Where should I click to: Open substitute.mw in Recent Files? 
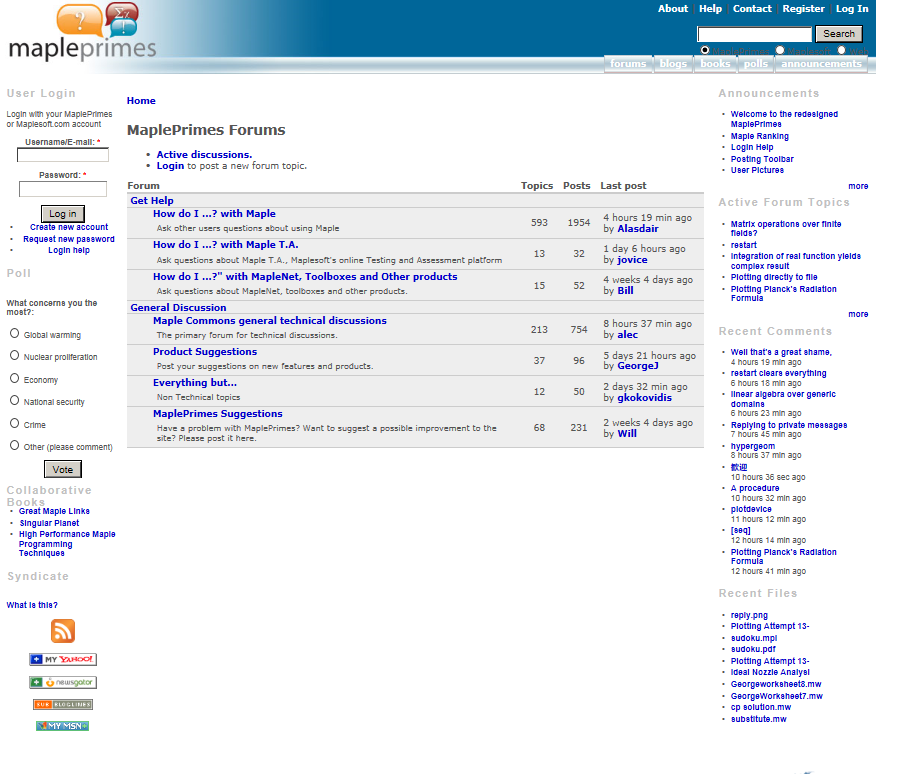coord(758,719)
